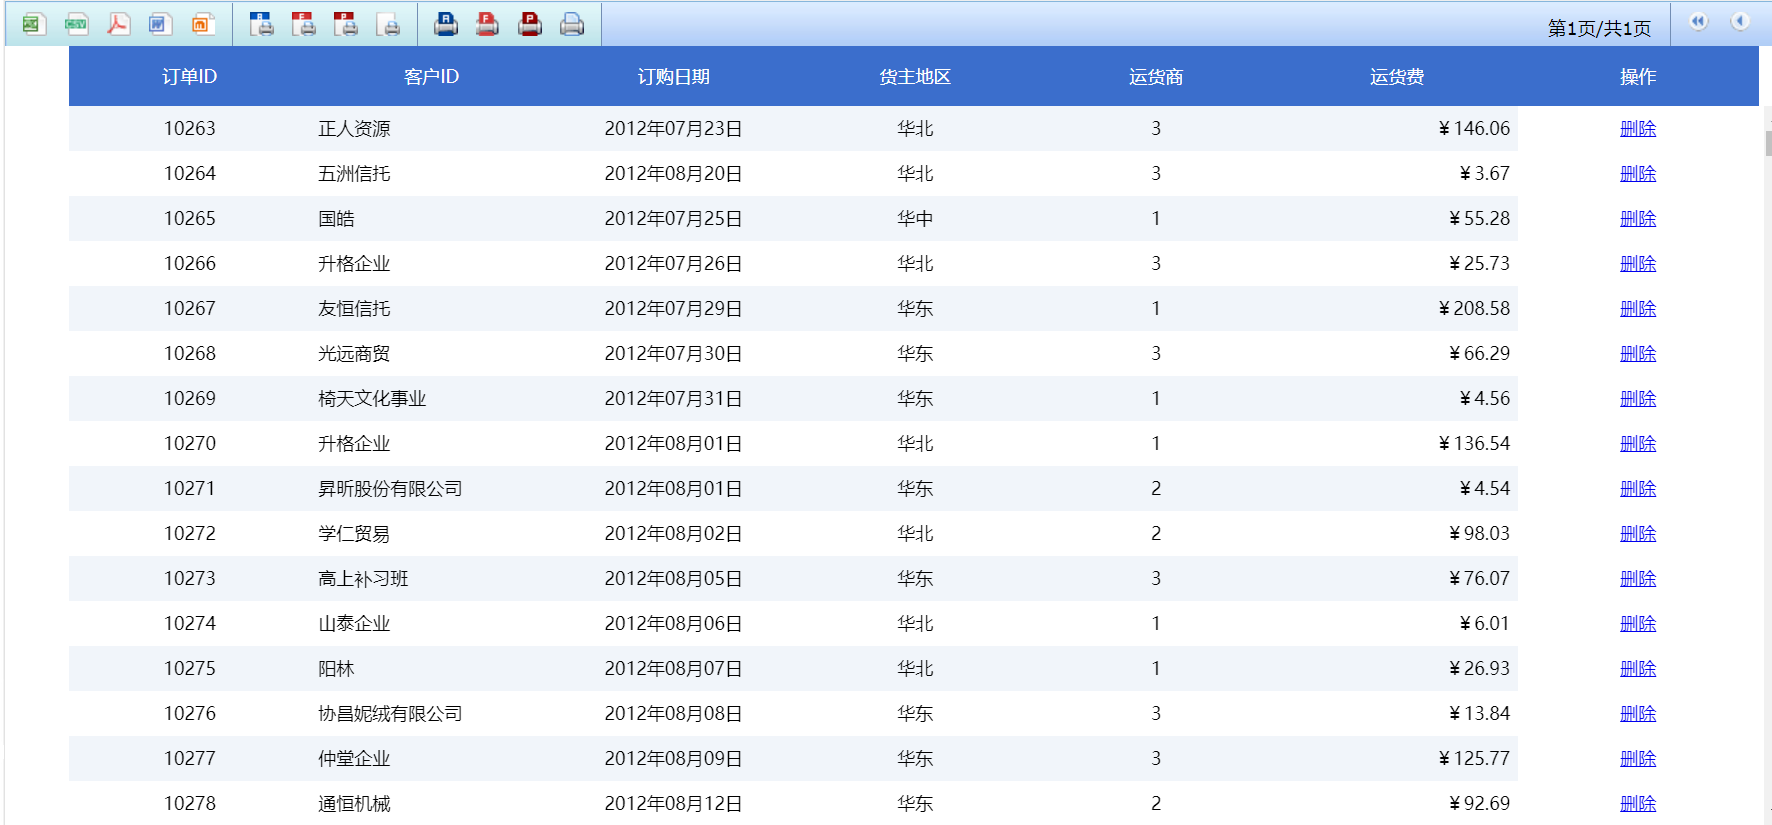Screen dimensions: 1772x825
Task: Go to previous page with single-arrow button
Action: click(x=1740, y=22)
